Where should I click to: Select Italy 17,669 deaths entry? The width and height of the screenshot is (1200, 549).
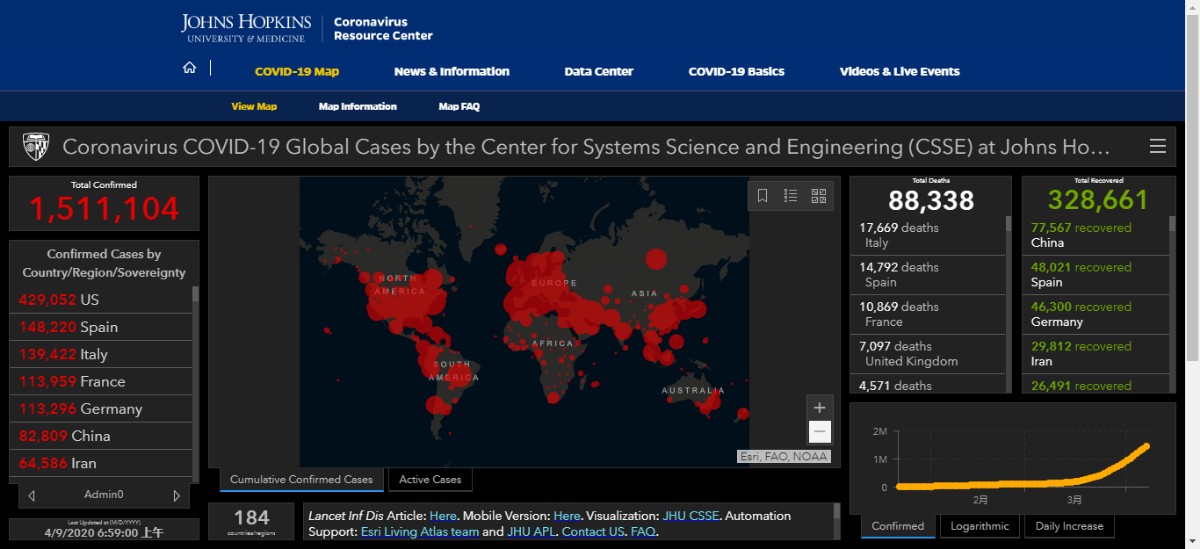[x=927, y=235]
